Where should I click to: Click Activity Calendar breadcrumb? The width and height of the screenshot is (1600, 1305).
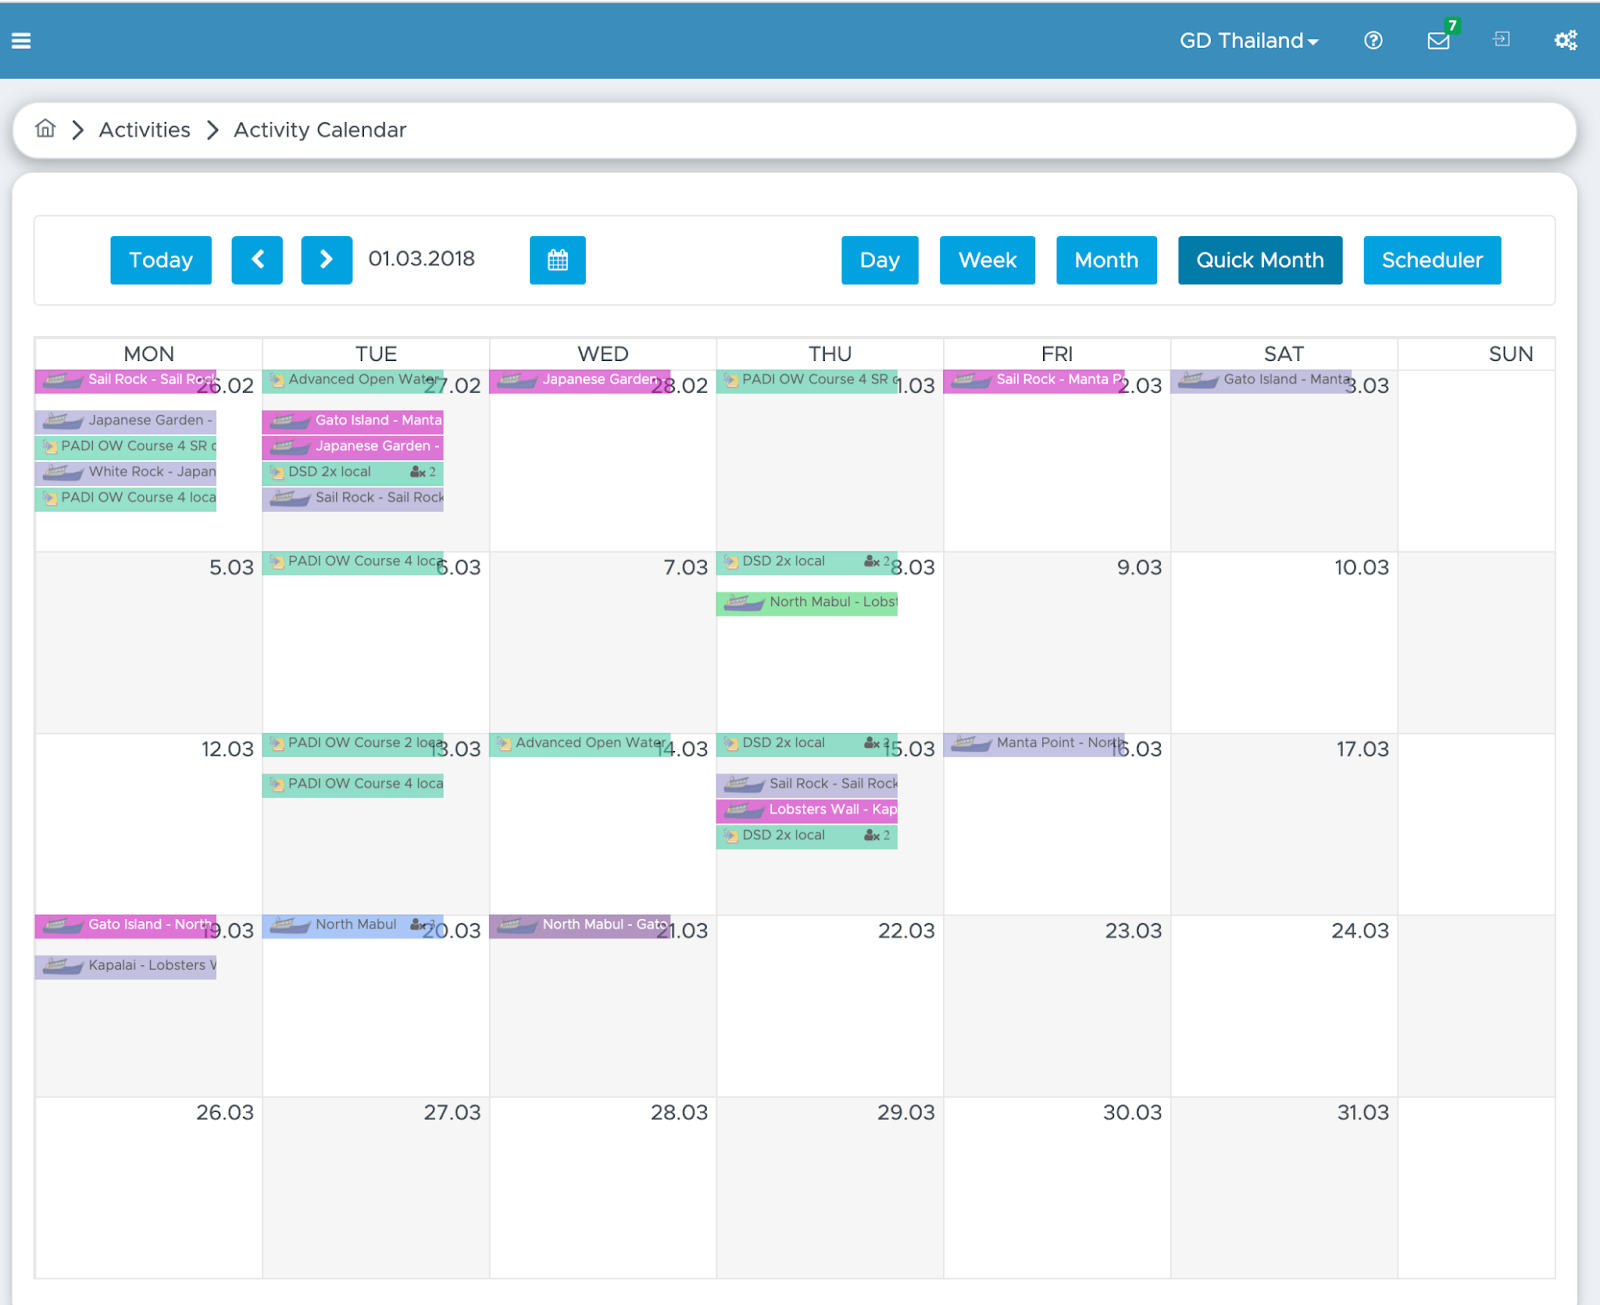[x=320, y=130]
